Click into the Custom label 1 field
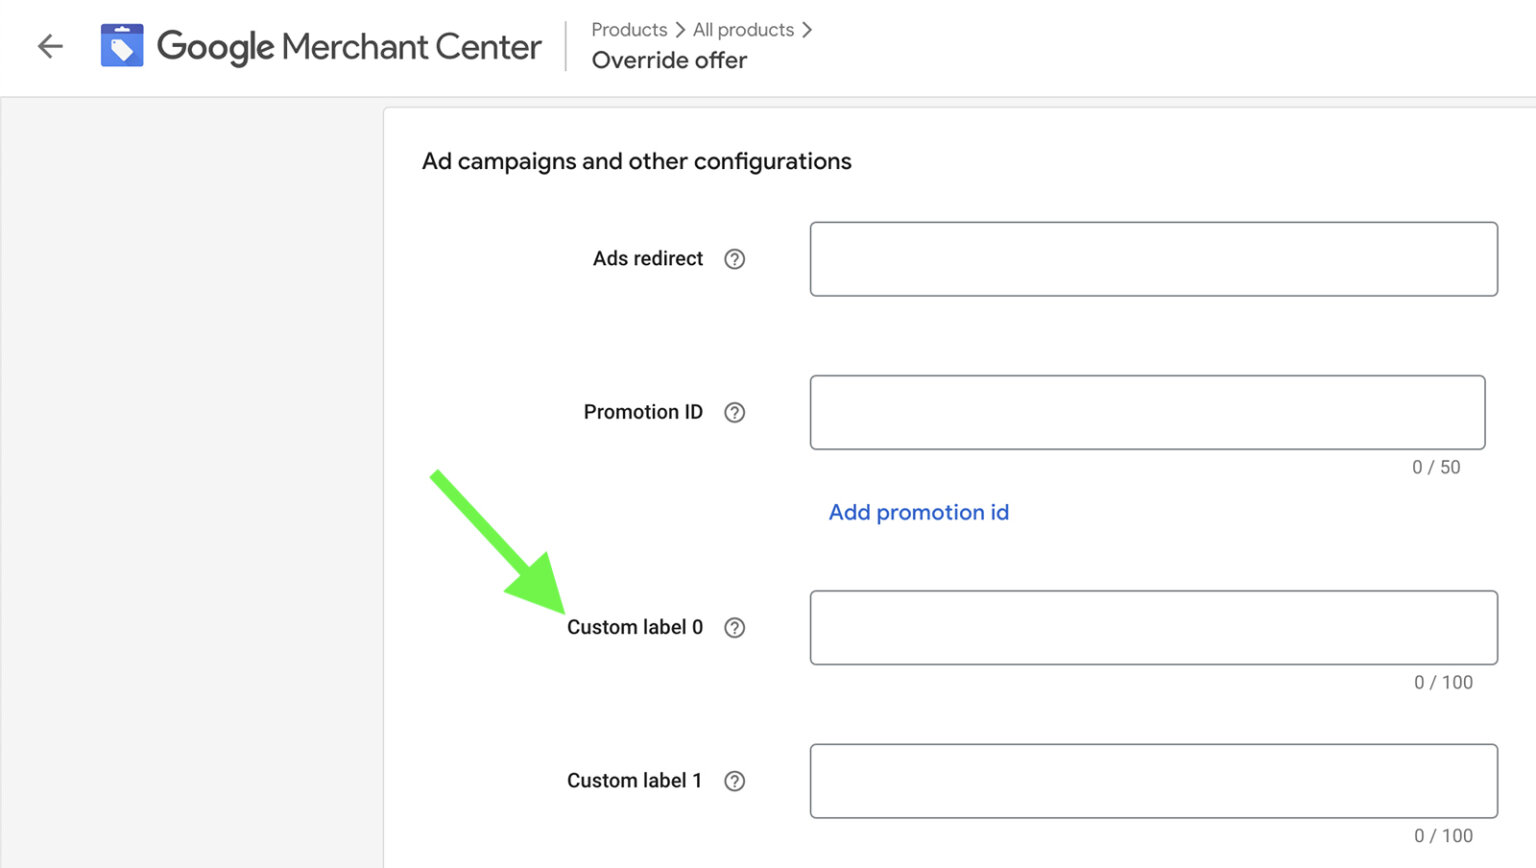The image size is (1536, 868). [1153, 781]
